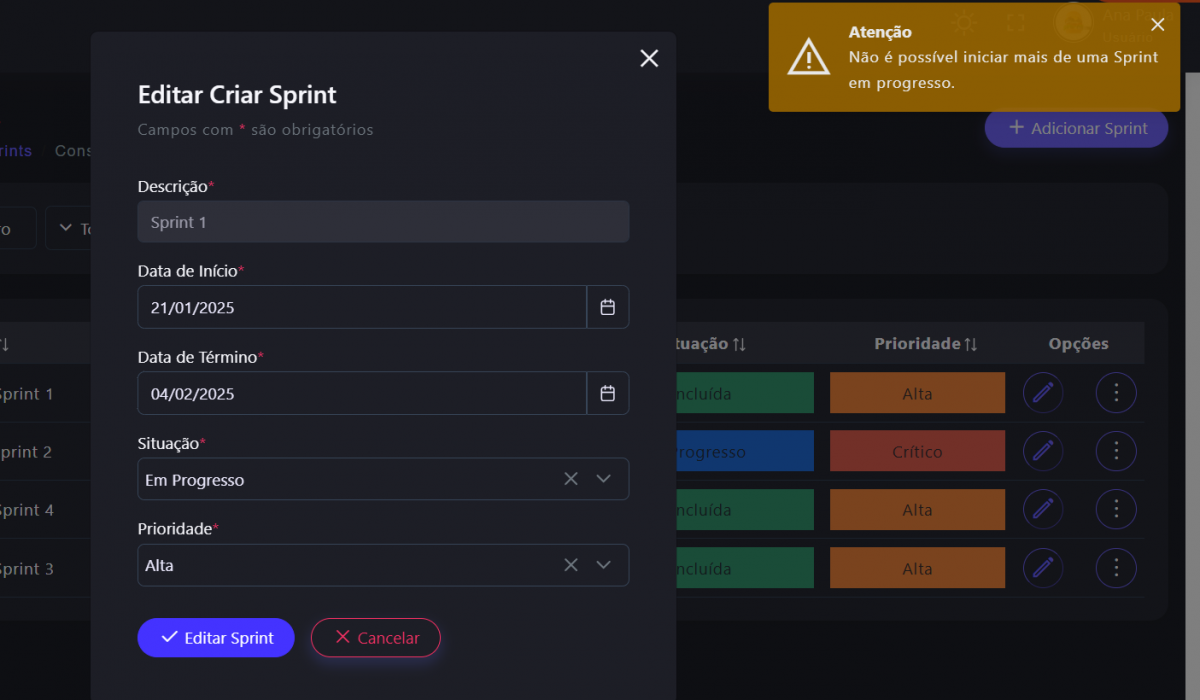Open calendar picker for Data de Término
Screen dimensions: 1200x700
(607, 393)
